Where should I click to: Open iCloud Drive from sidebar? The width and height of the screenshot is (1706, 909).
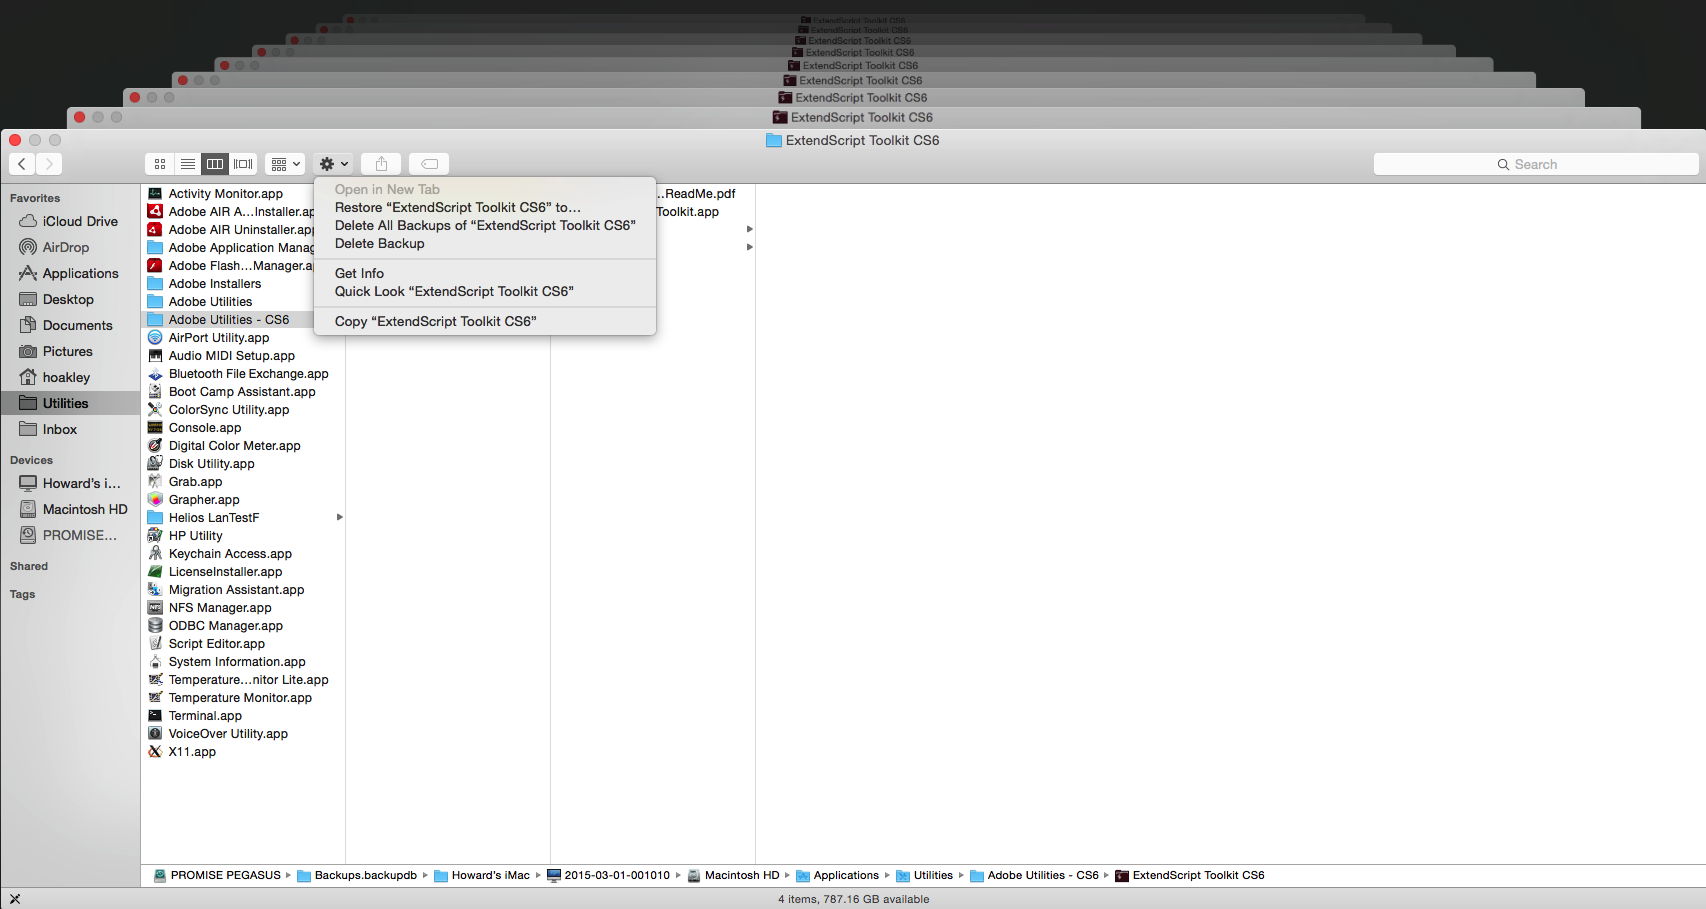click(x=79, y=221)
